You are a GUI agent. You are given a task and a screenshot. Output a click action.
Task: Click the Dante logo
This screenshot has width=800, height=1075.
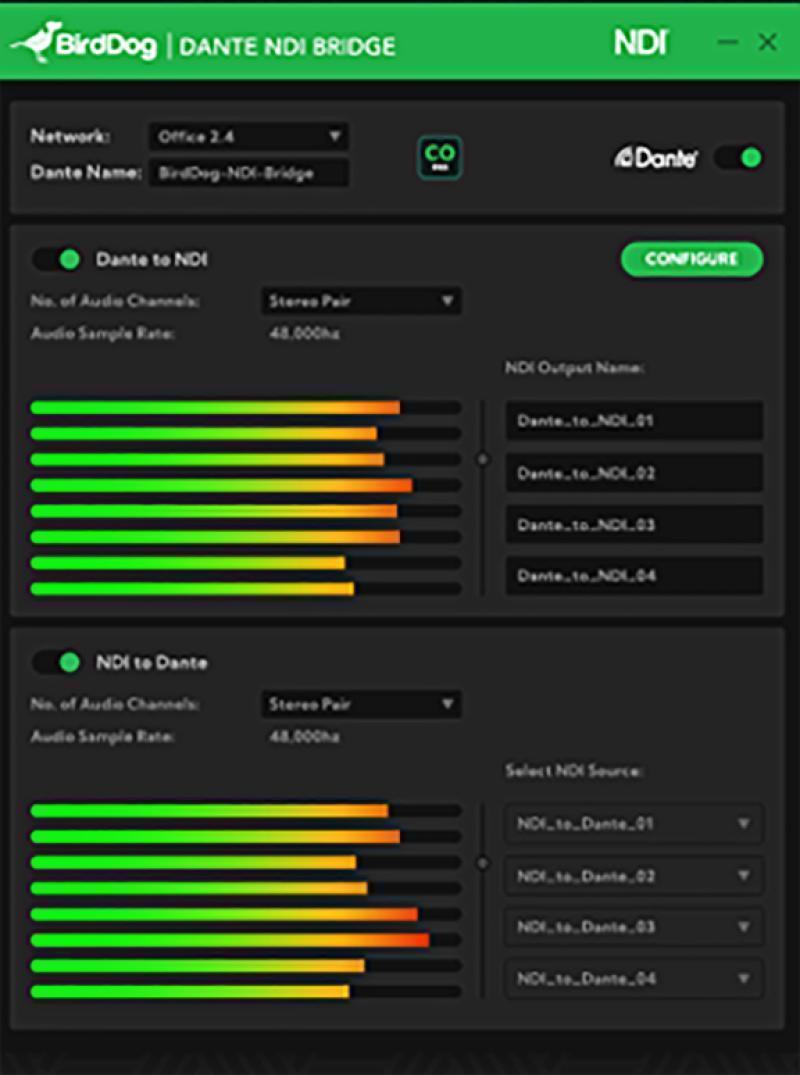pyautogui.click(x=655, y=158)
